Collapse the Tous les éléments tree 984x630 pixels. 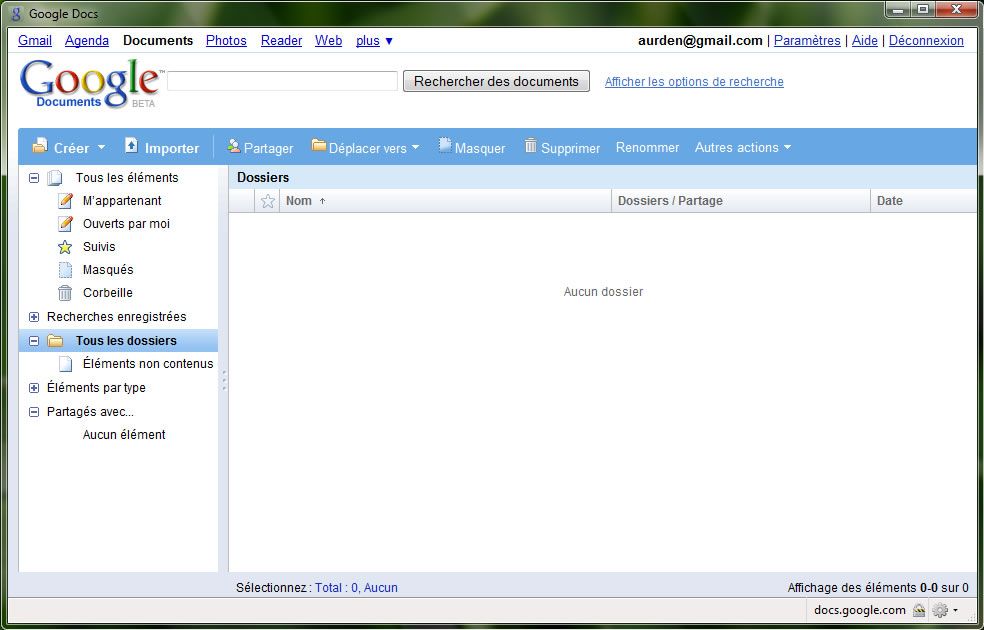[34, 178]
